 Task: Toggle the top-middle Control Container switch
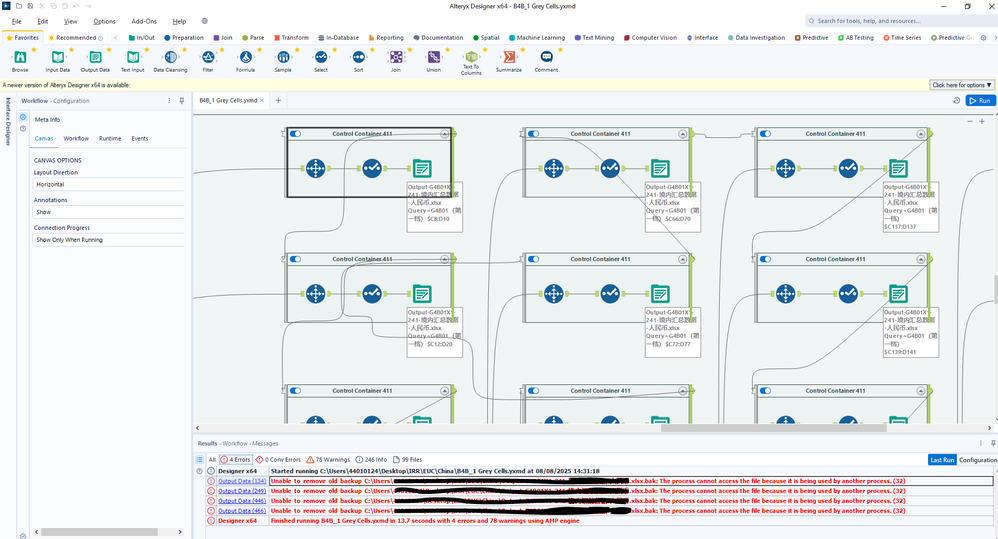click(533, 134)
